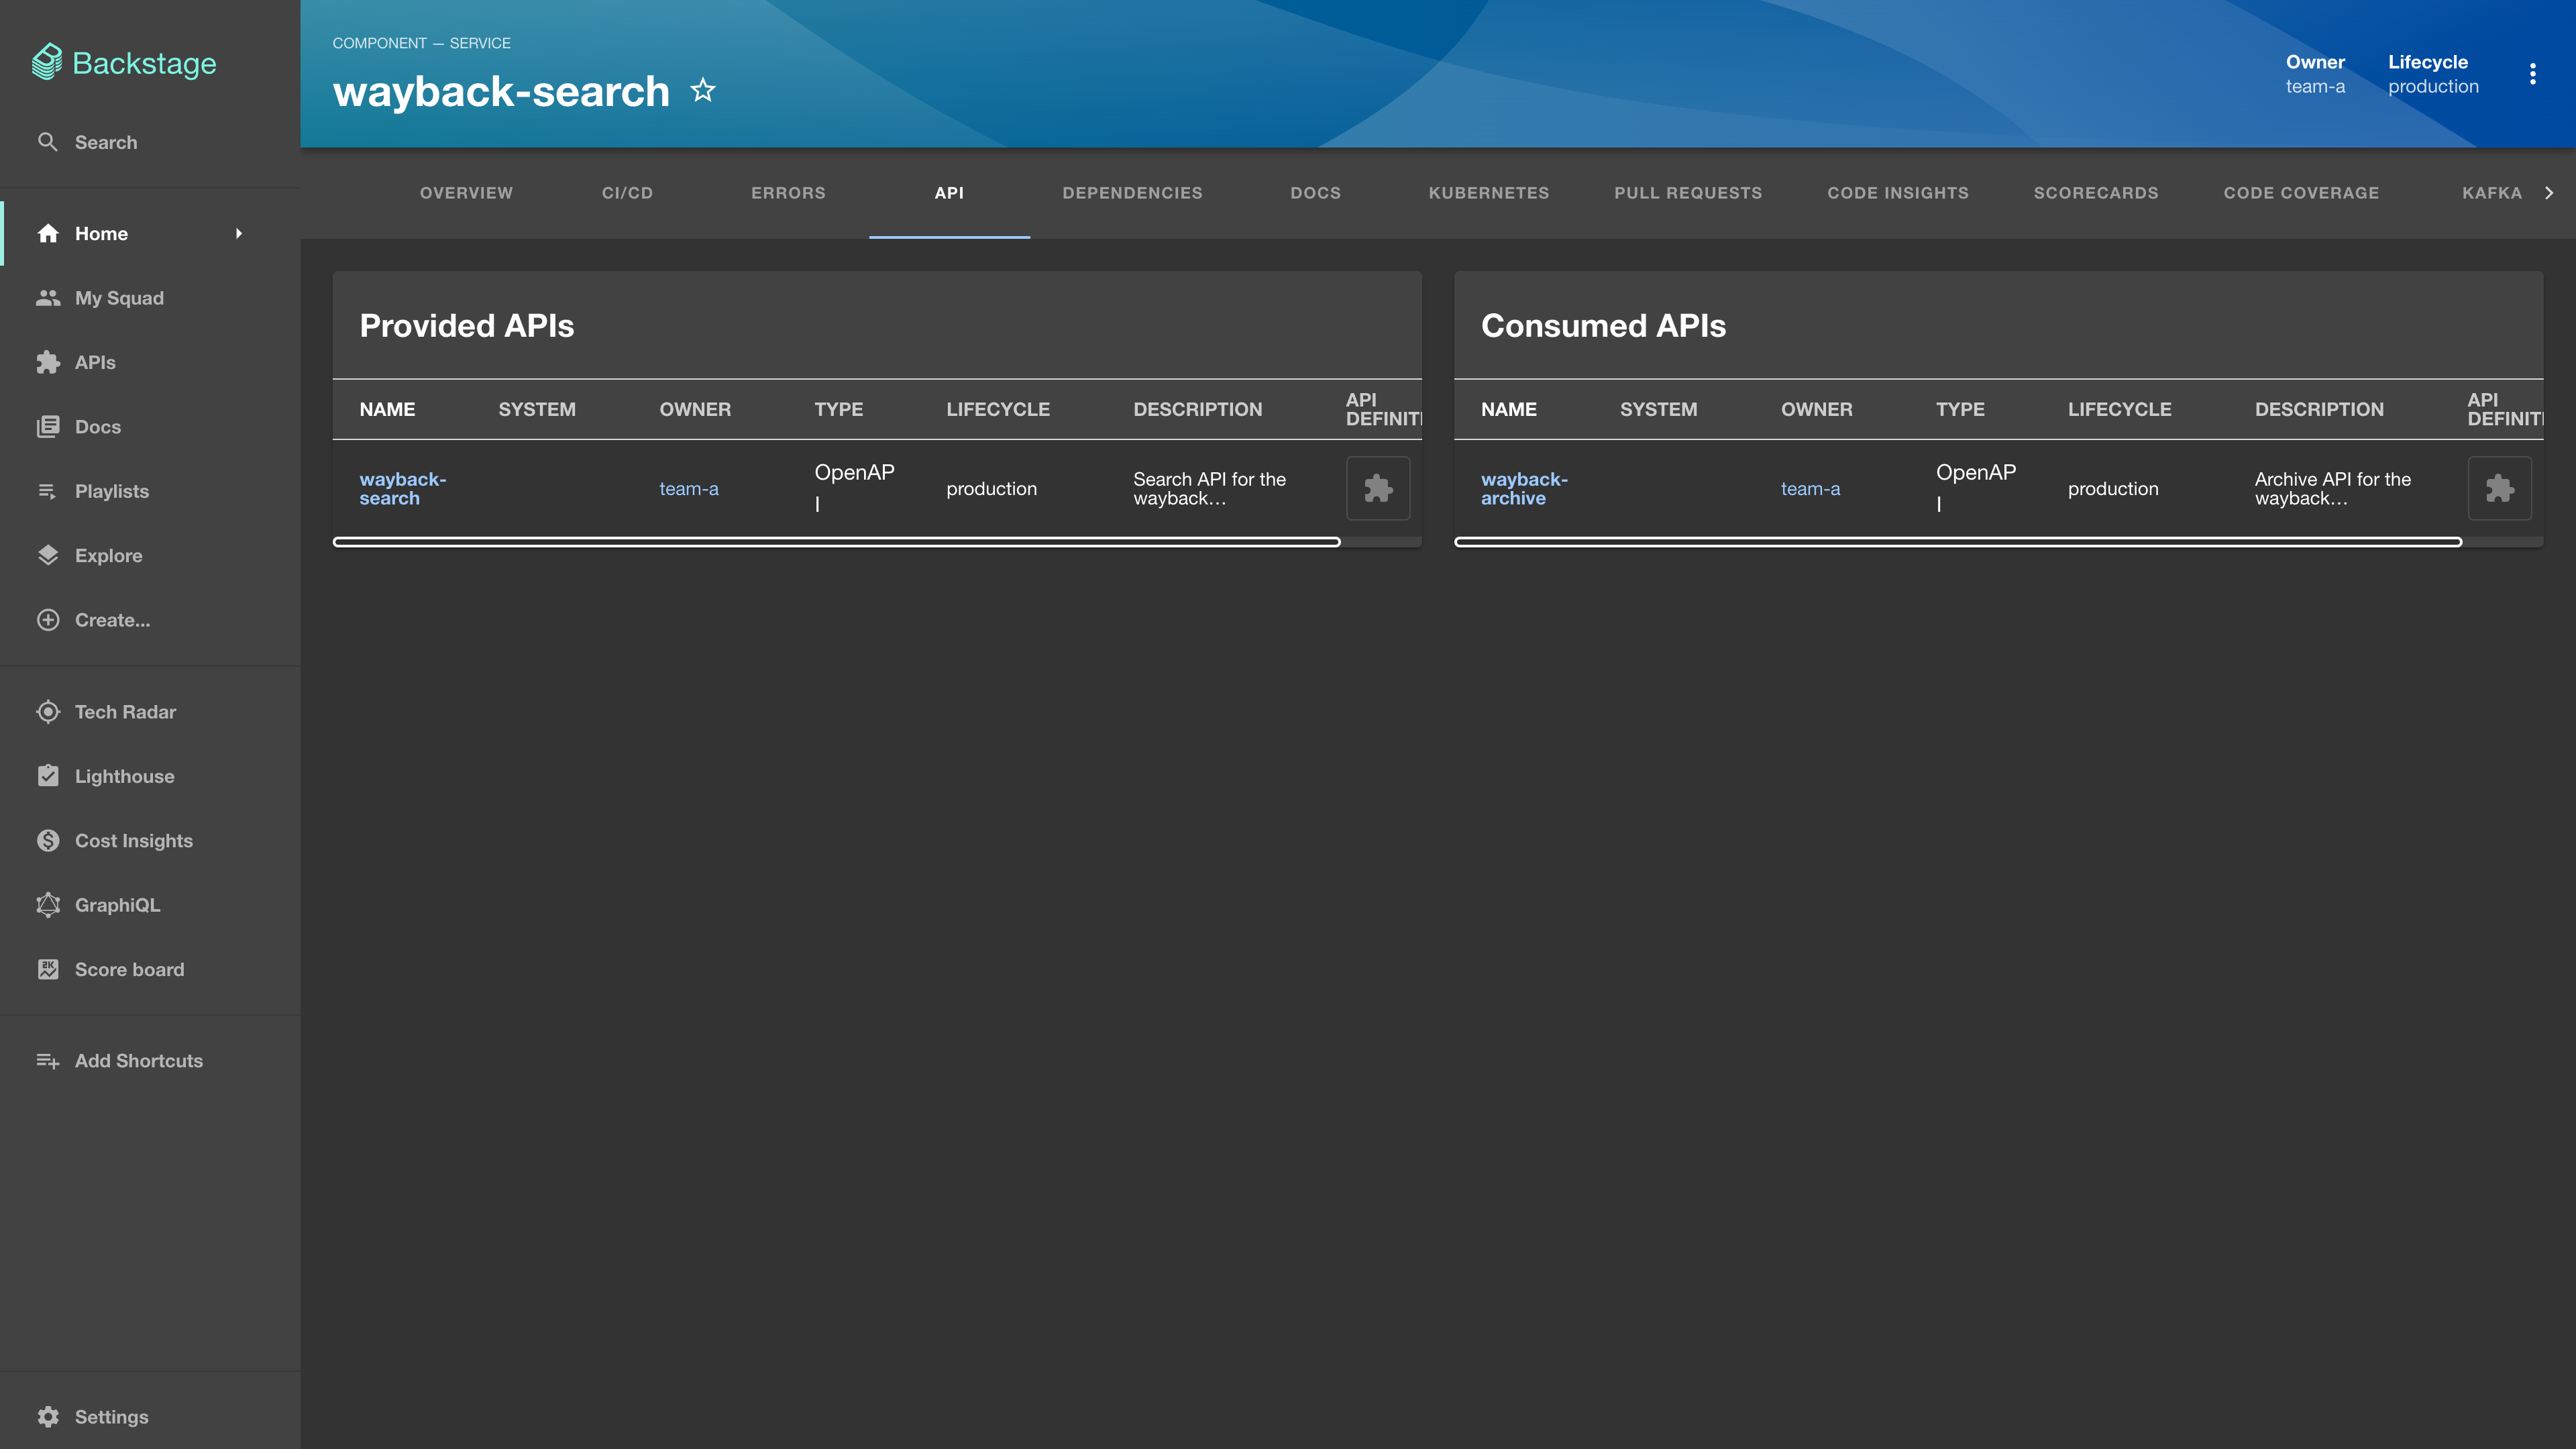Open the three-dot entity context menu

2532,74
